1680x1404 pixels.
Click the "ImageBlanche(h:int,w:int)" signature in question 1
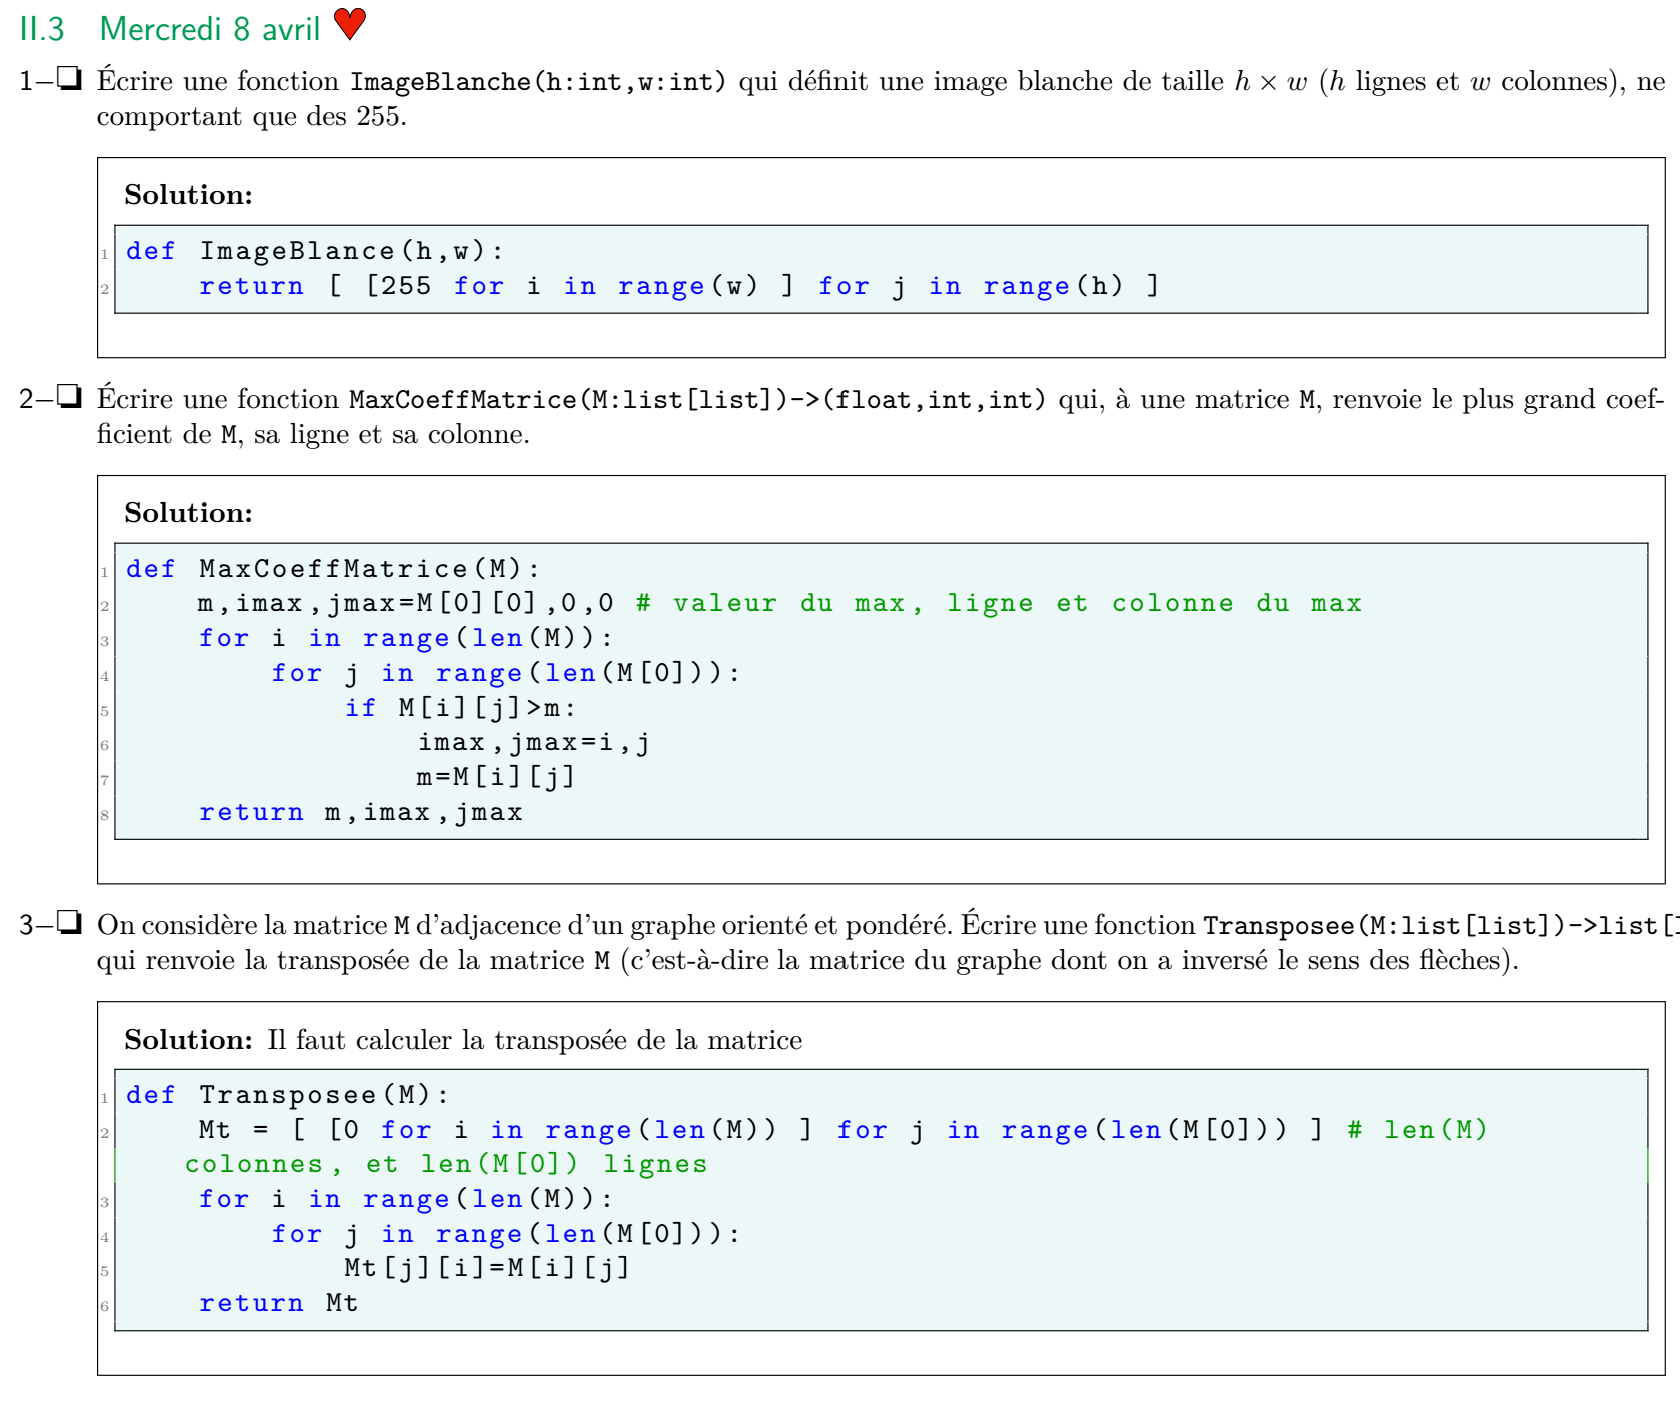pyautogui.click(x=538, y=81)
